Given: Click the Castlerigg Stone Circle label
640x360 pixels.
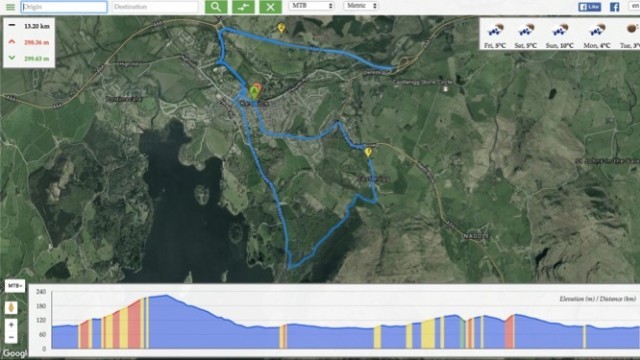Looking at the screenshot, I should (x=423, y=82).
